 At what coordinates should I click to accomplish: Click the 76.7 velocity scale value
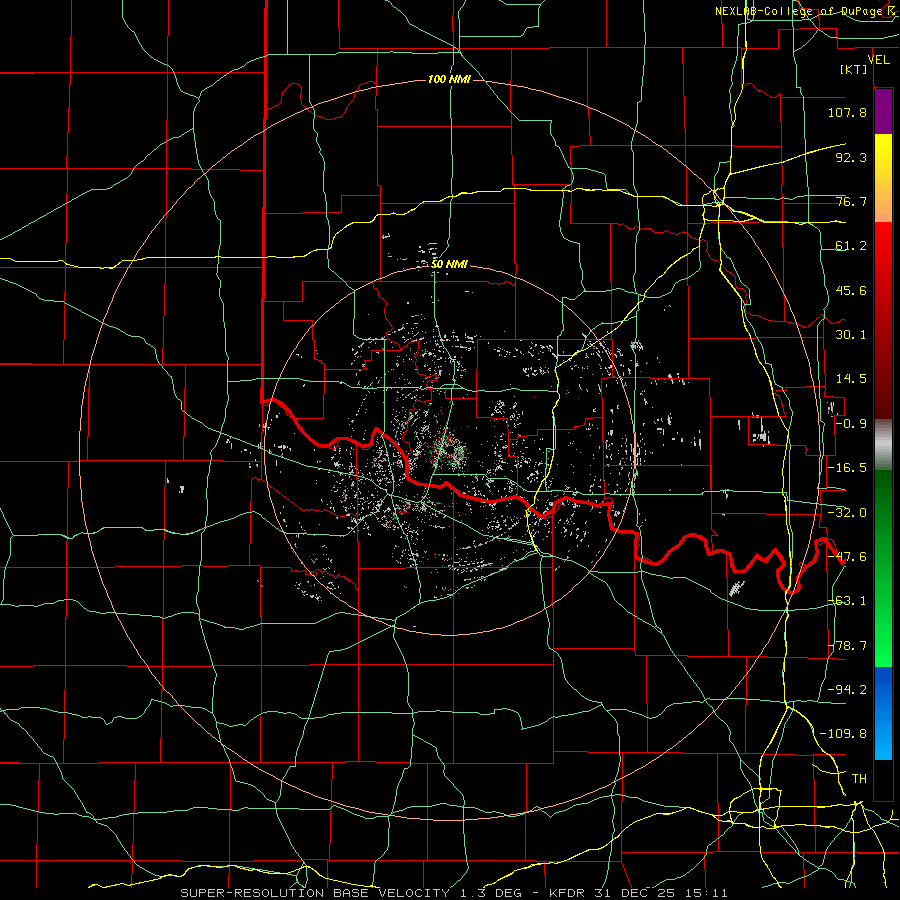[851, 201]
